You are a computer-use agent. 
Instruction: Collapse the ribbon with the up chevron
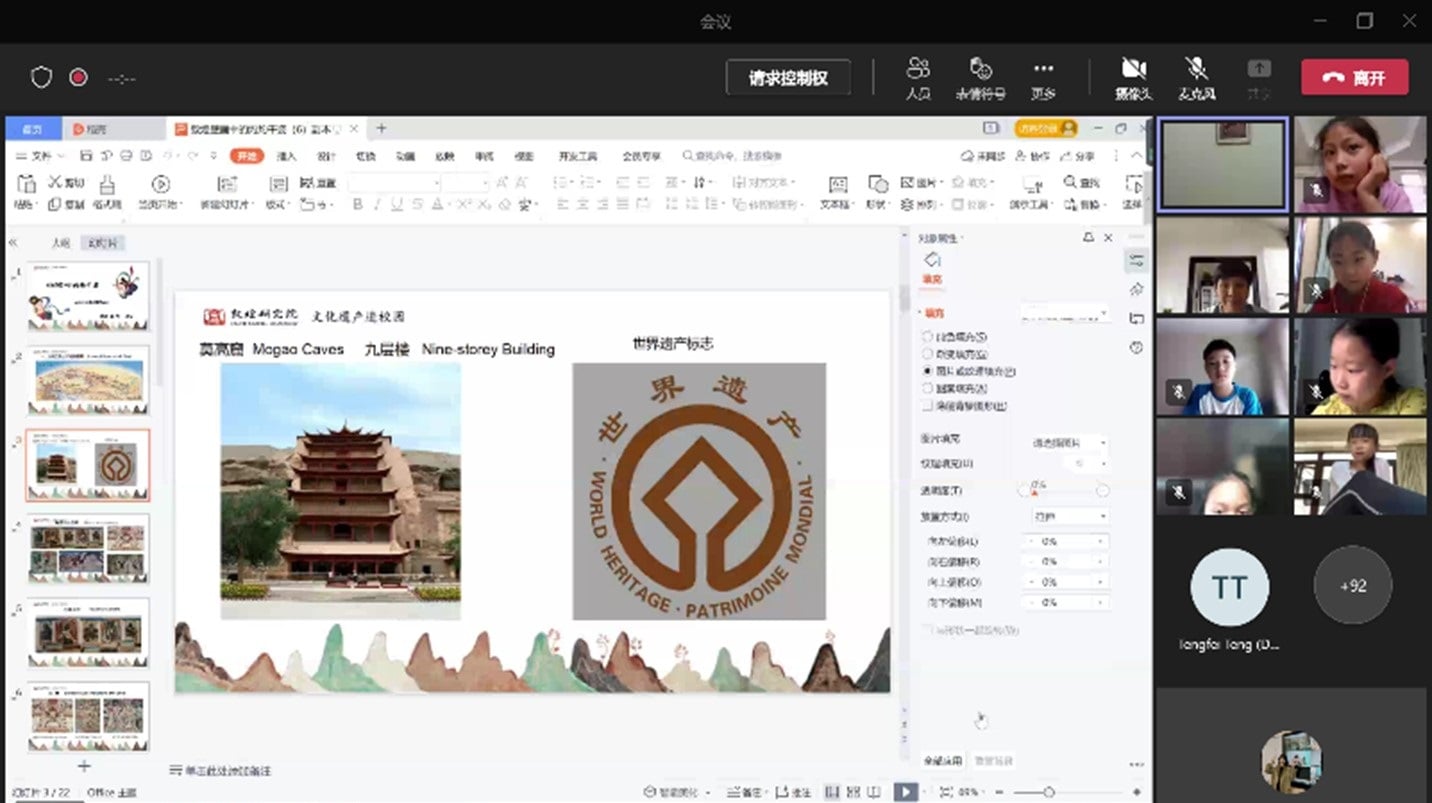coord(1137,156)
